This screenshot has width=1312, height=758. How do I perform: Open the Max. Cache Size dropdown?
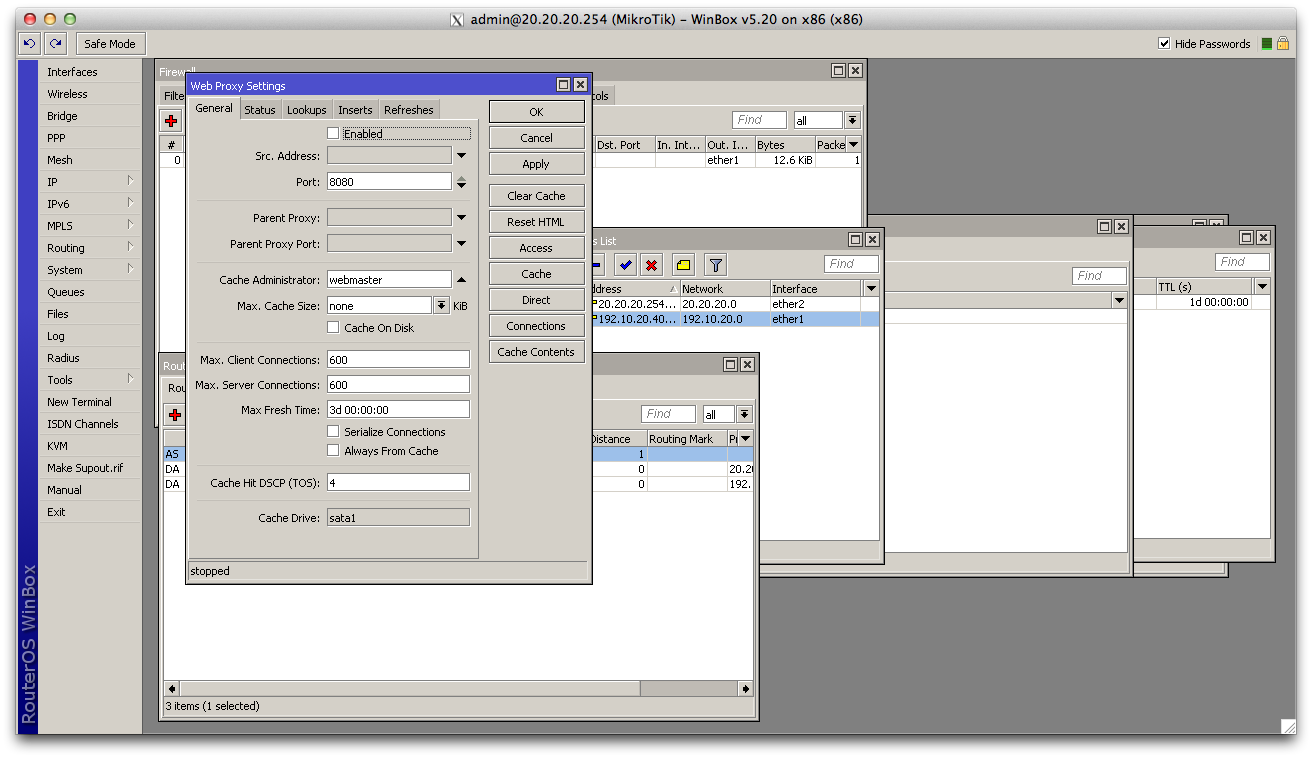tap(441, 306)
